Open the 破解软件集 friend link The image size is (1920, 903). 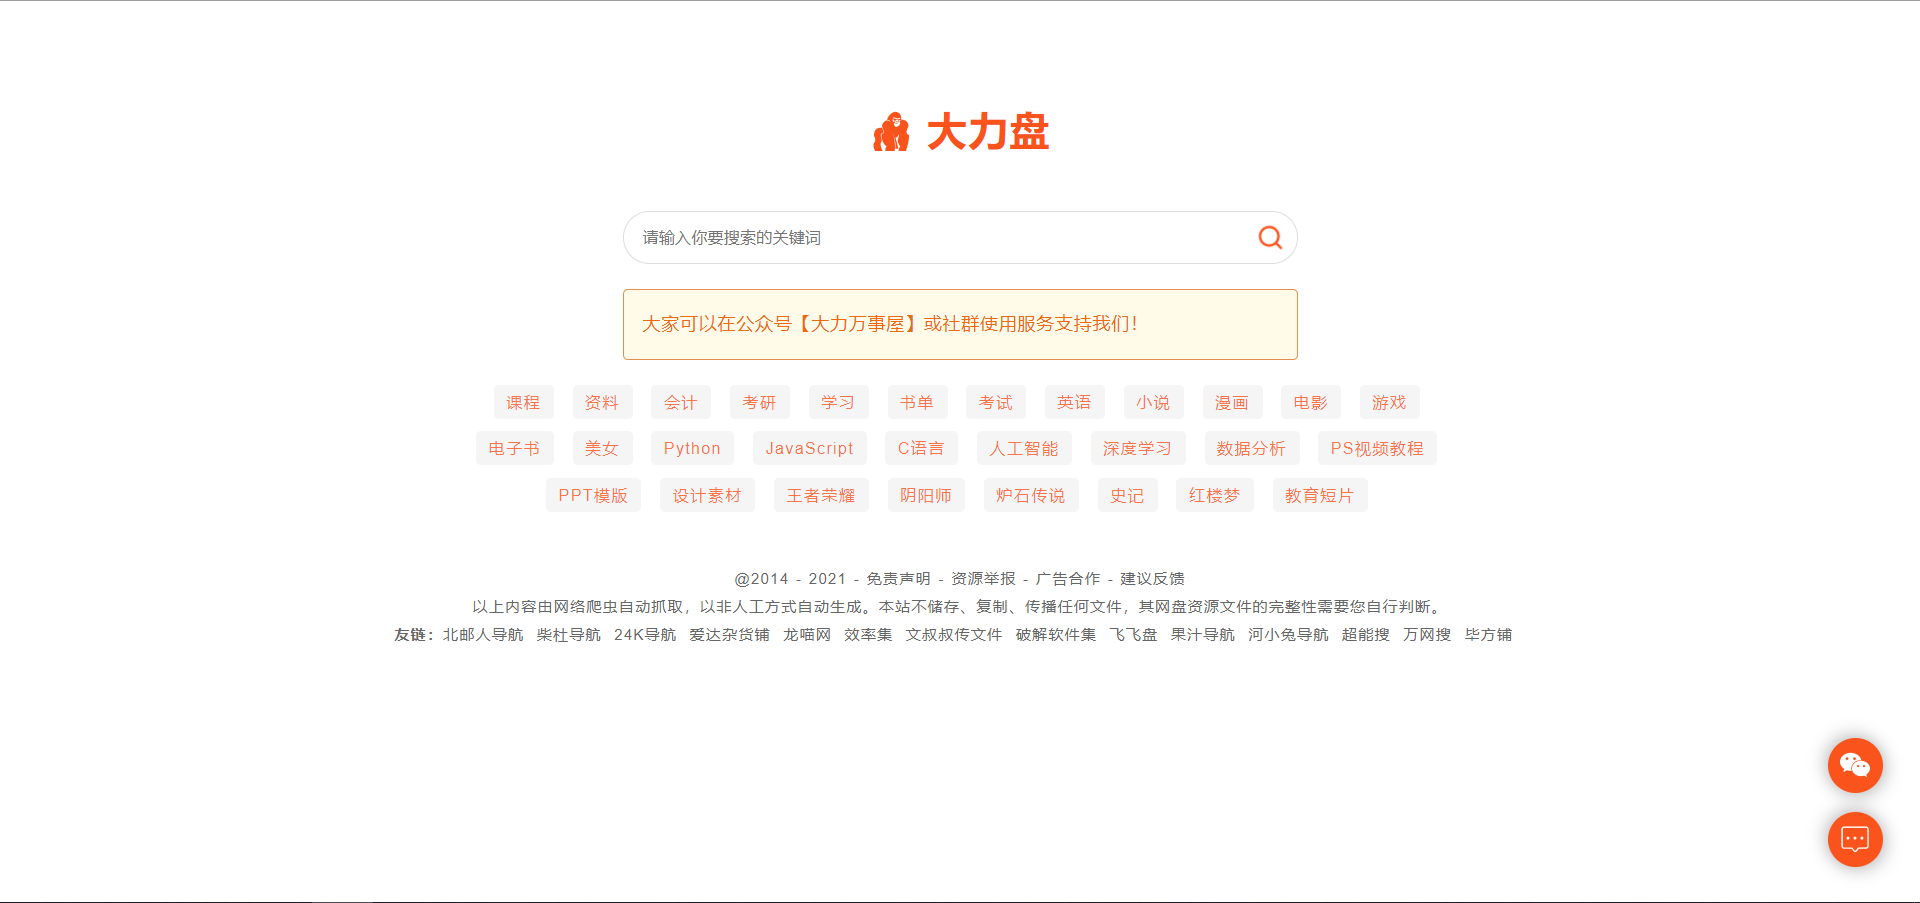(1054, 634)
